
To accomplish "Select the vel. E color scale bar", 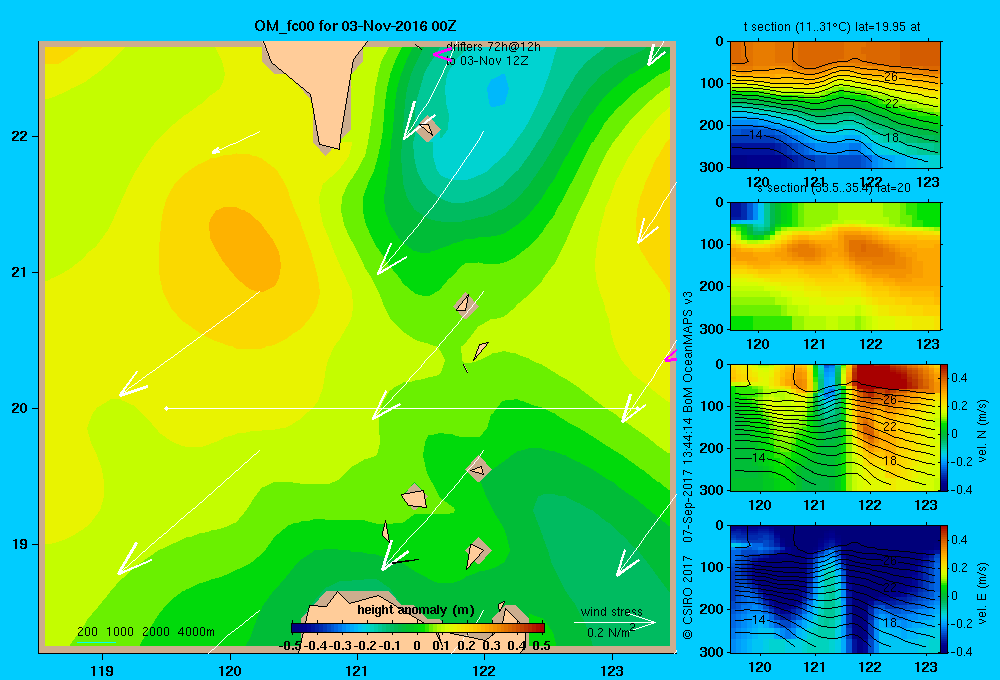I will coord(945,588).
